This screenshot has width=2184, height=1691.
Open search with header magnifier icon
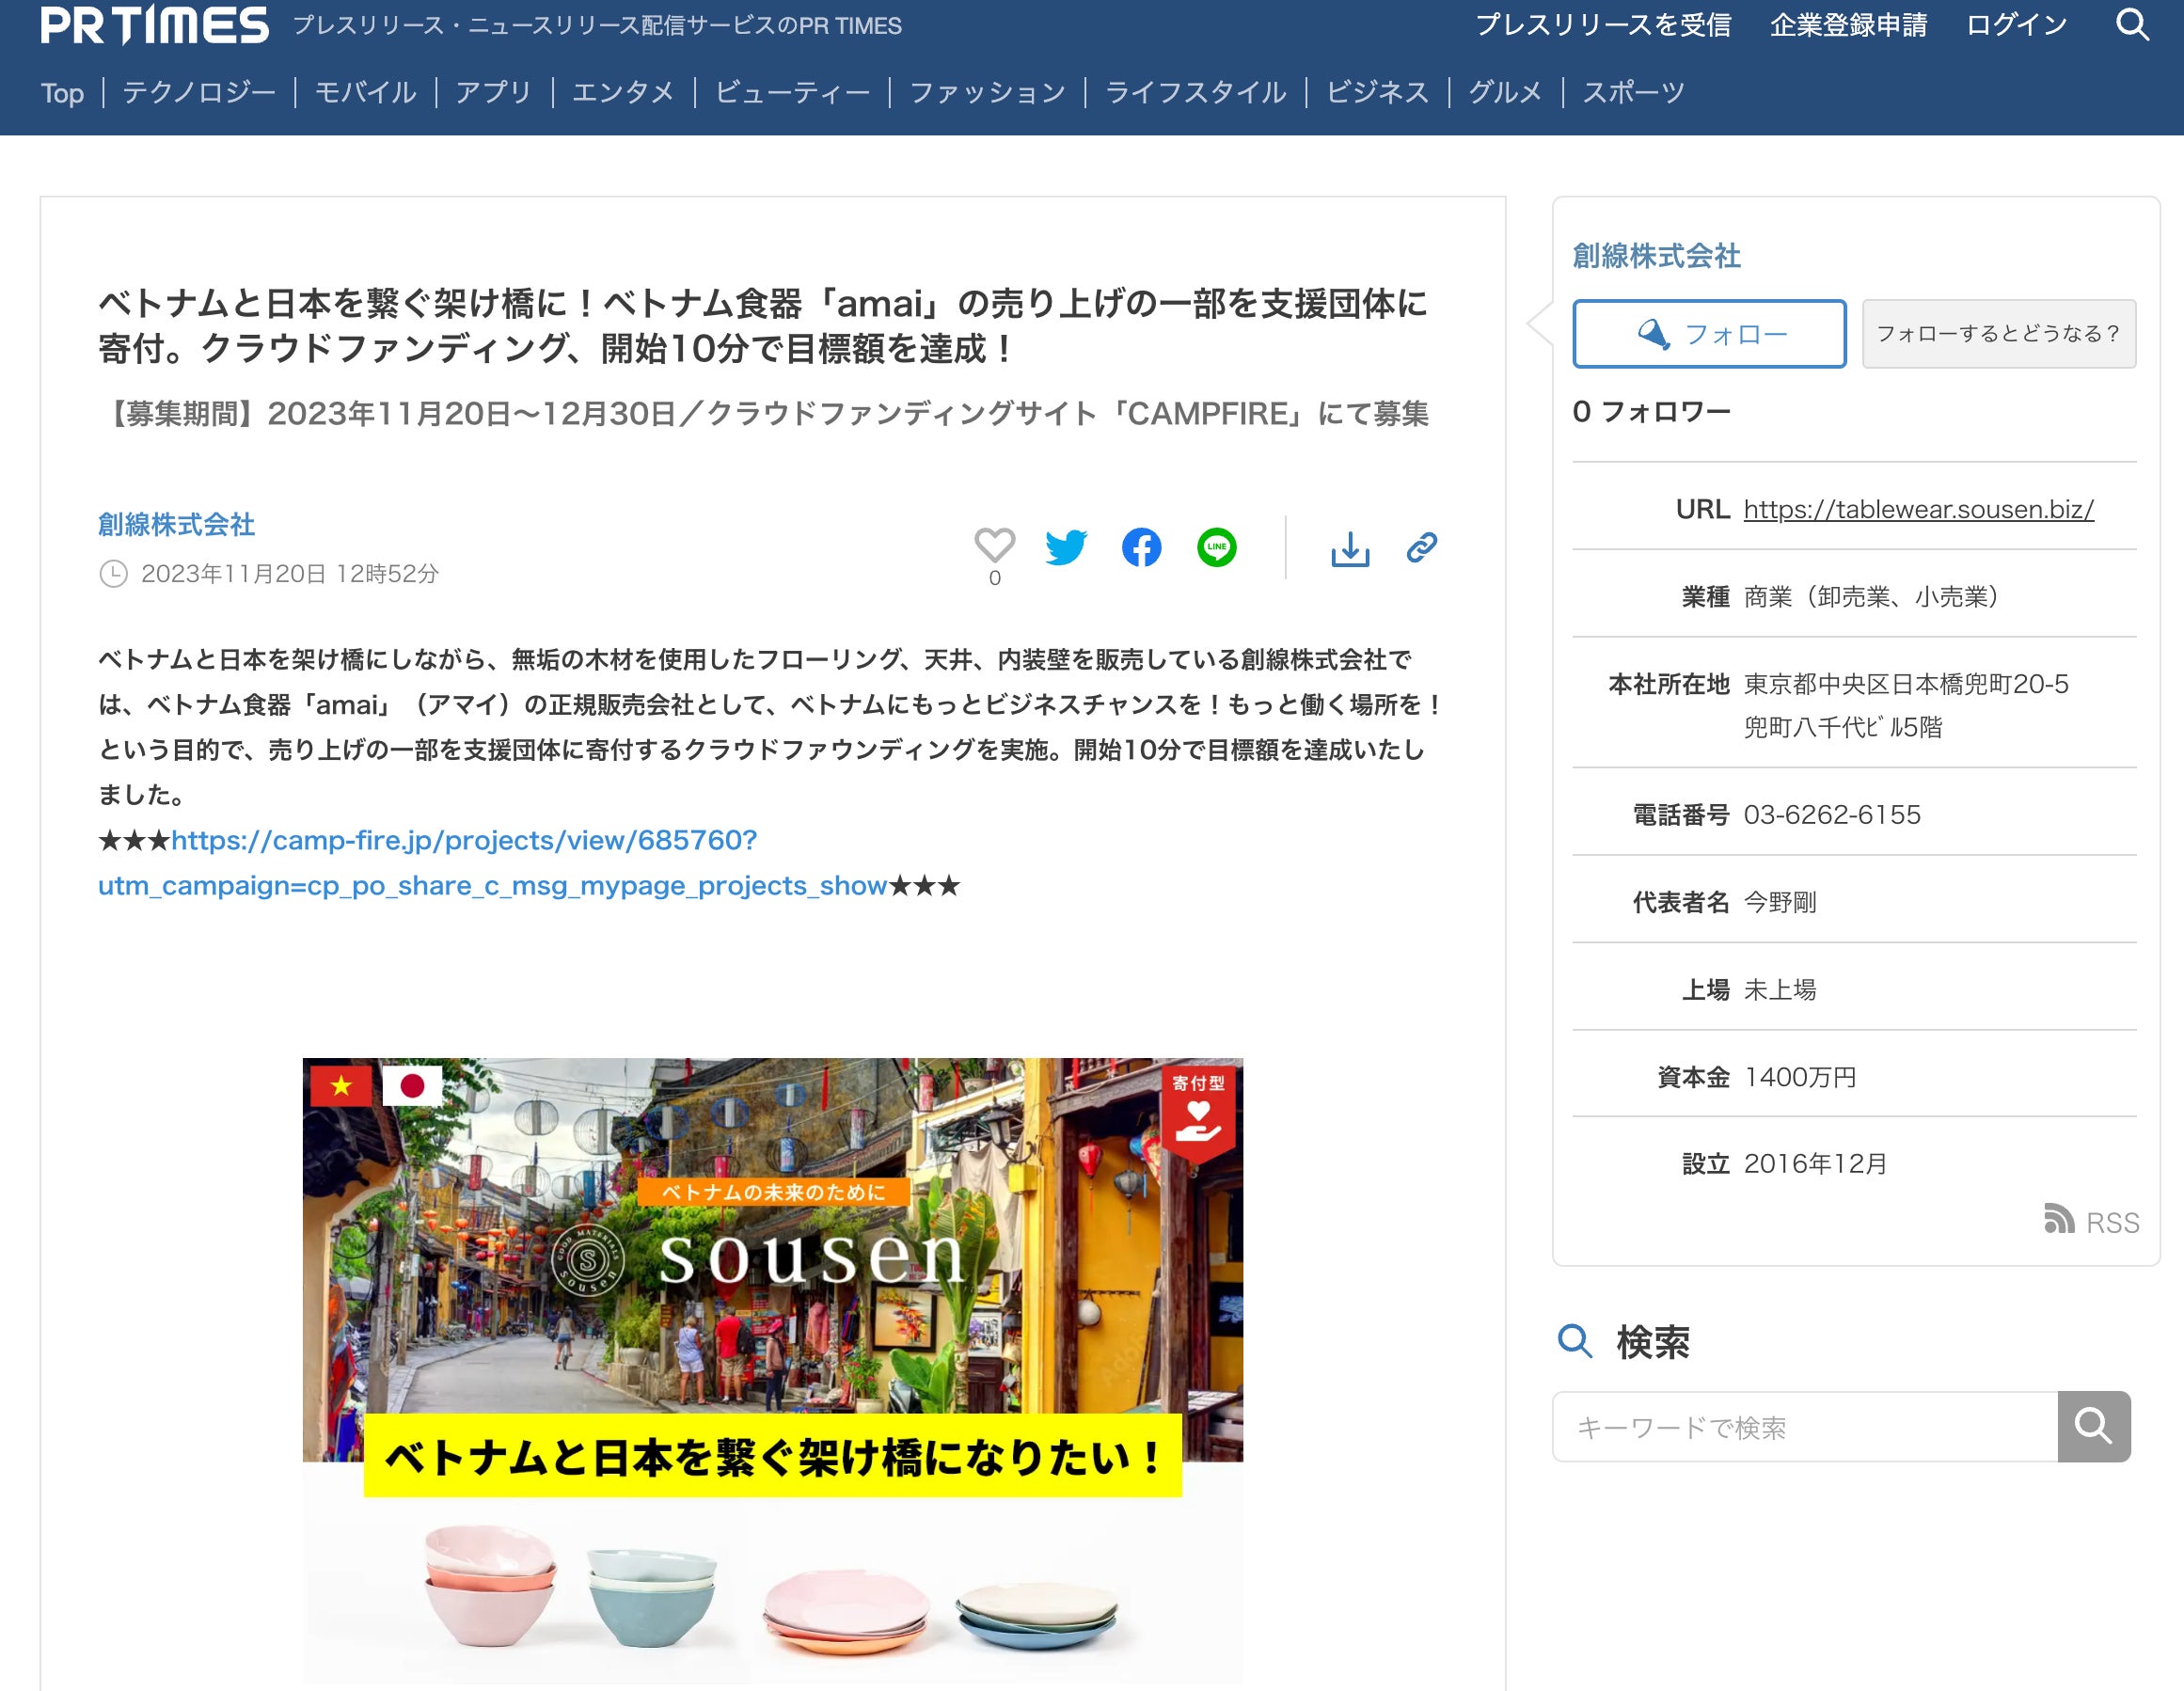(2131, 25)
